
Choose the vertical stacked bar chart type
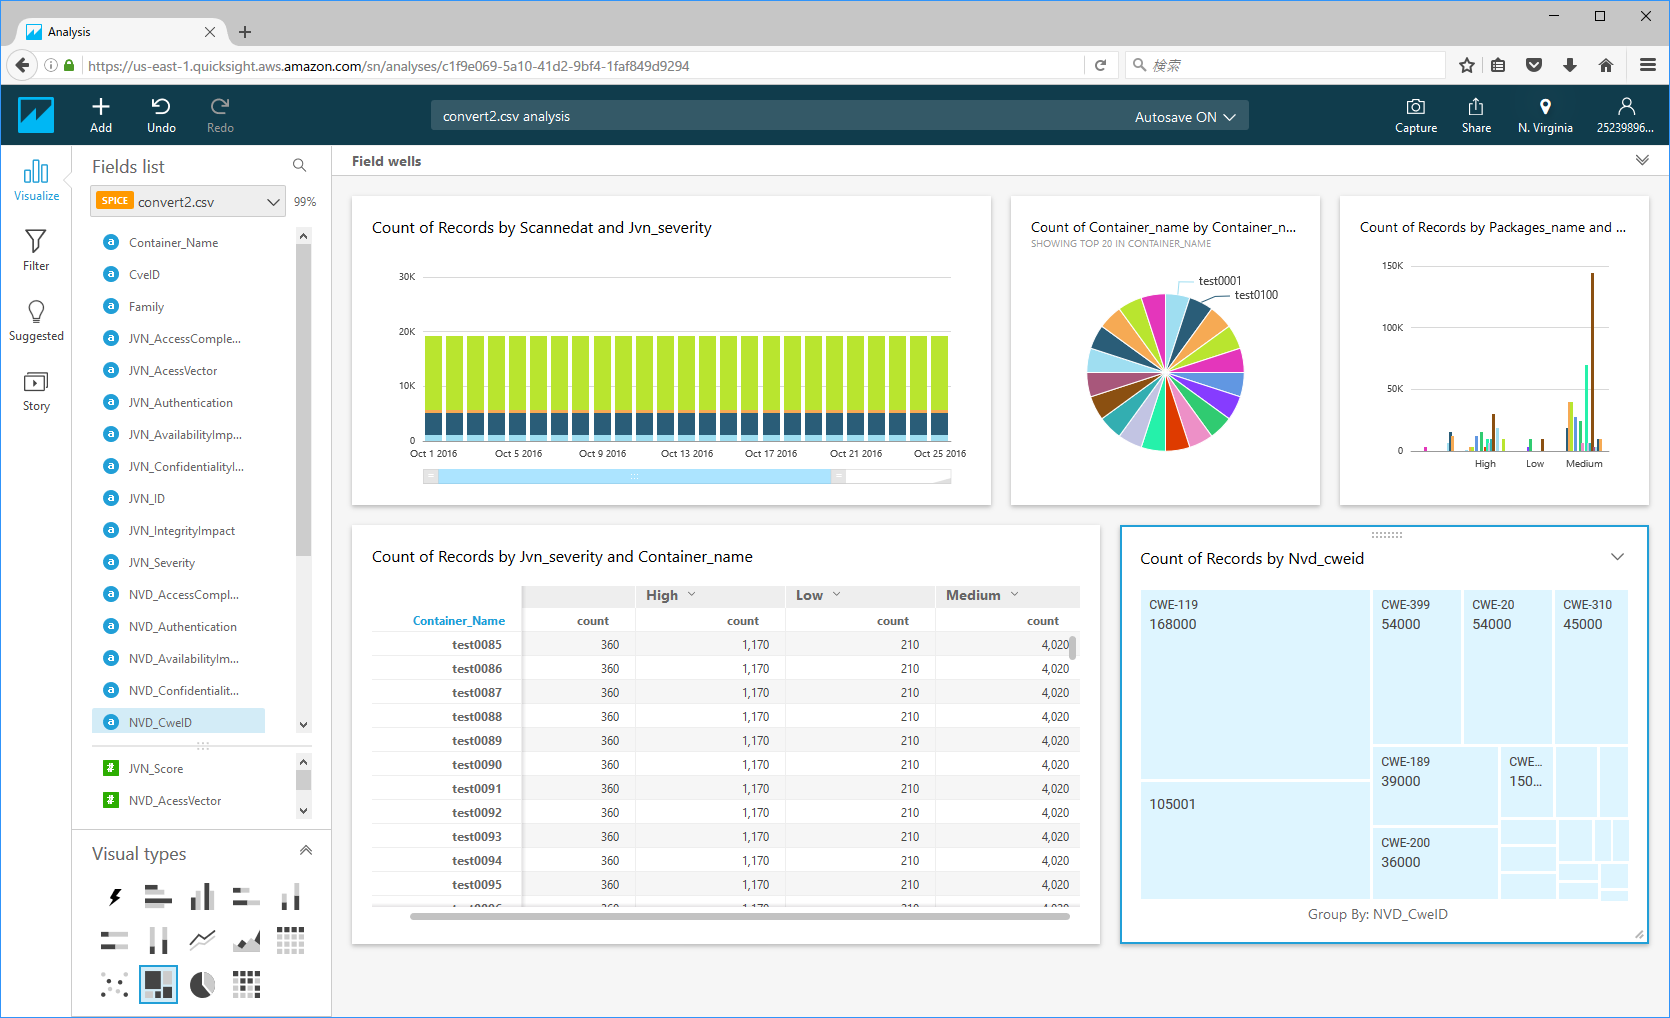coord(290,897)
